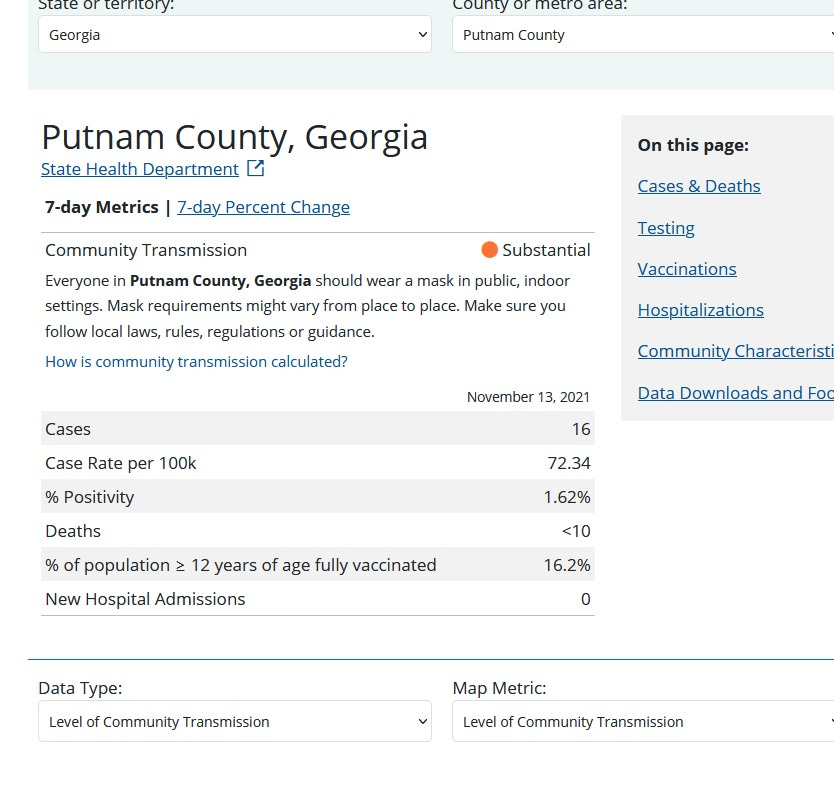
Task: Open How is community transmission calculated link
Action: pos(196,362)
